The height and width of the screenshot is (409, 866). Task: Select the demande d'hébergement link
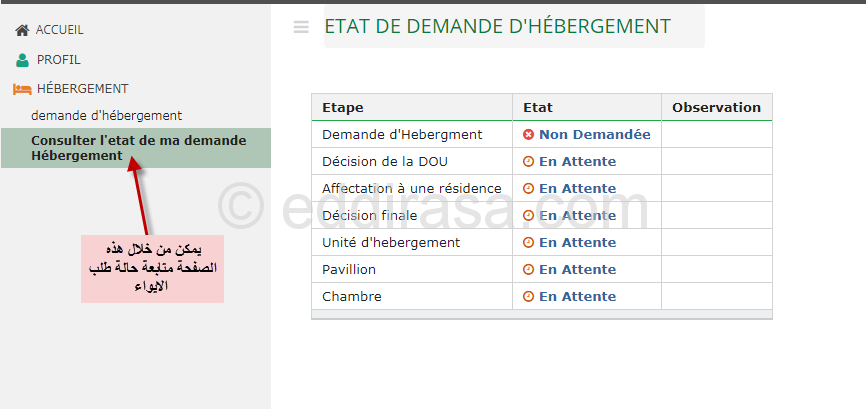[106, 116]
